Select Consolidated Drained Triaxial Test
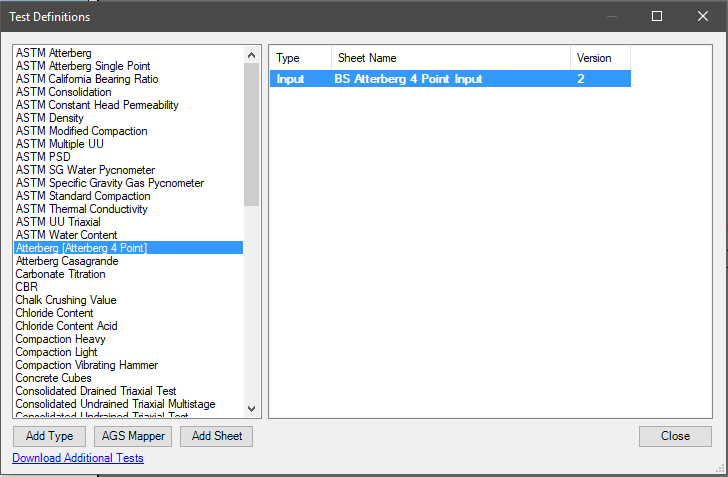 click(x=128, y=391)
